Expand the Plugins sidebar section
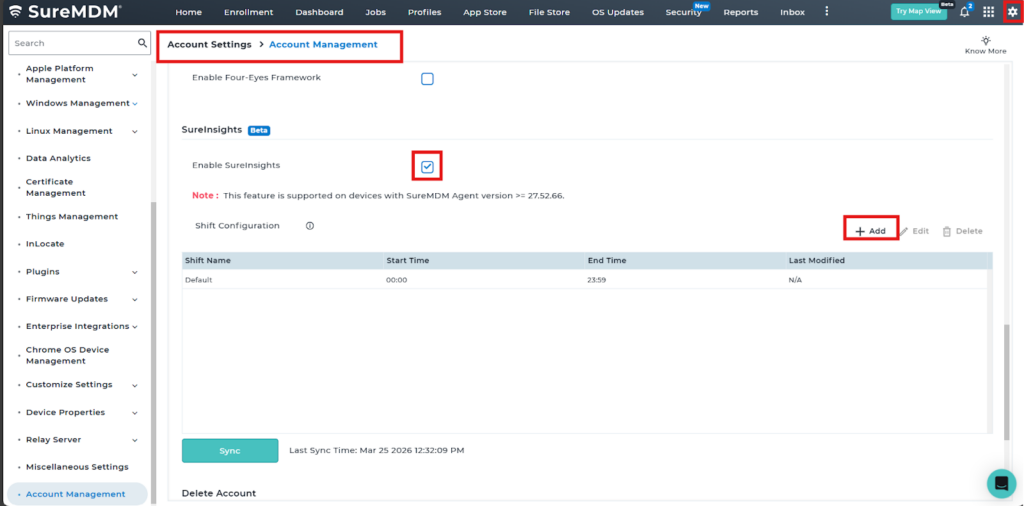This screenshot has width=1024, height=506. (135, 272)
